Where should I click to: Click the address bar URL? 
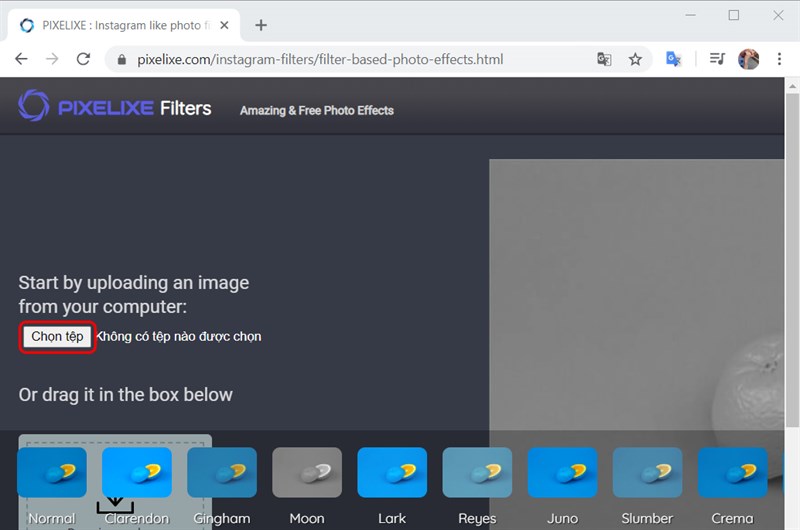[x=320, y=60]
